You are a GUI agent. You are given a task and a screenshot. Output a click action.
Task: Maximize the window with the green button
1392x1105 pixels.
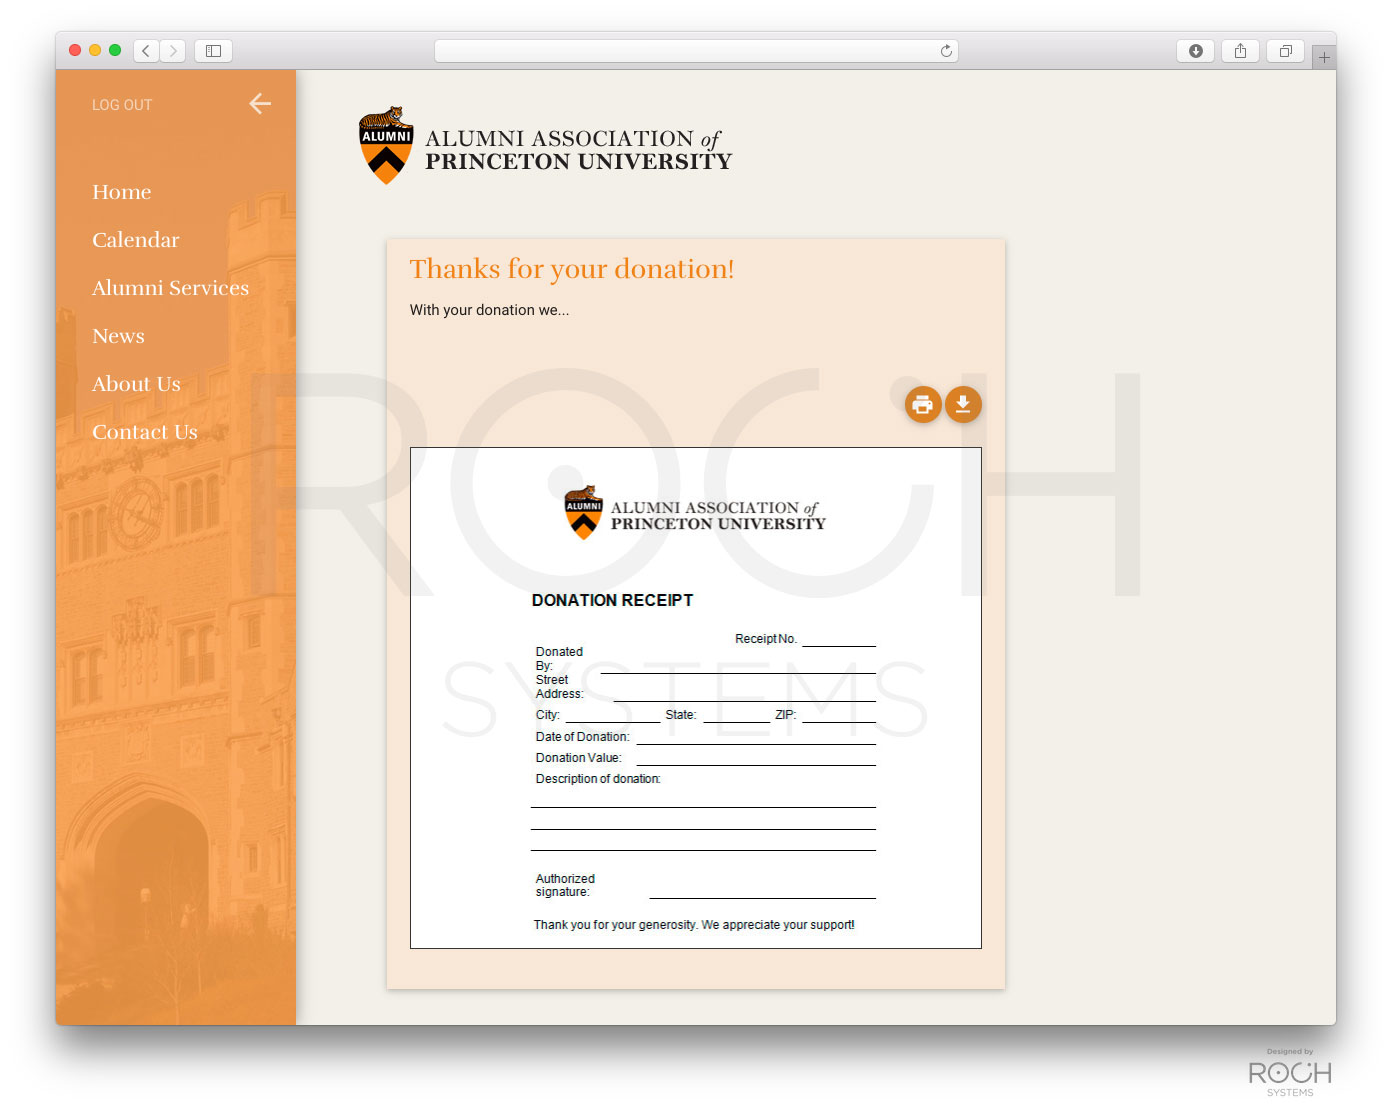(x=115, y=50)
